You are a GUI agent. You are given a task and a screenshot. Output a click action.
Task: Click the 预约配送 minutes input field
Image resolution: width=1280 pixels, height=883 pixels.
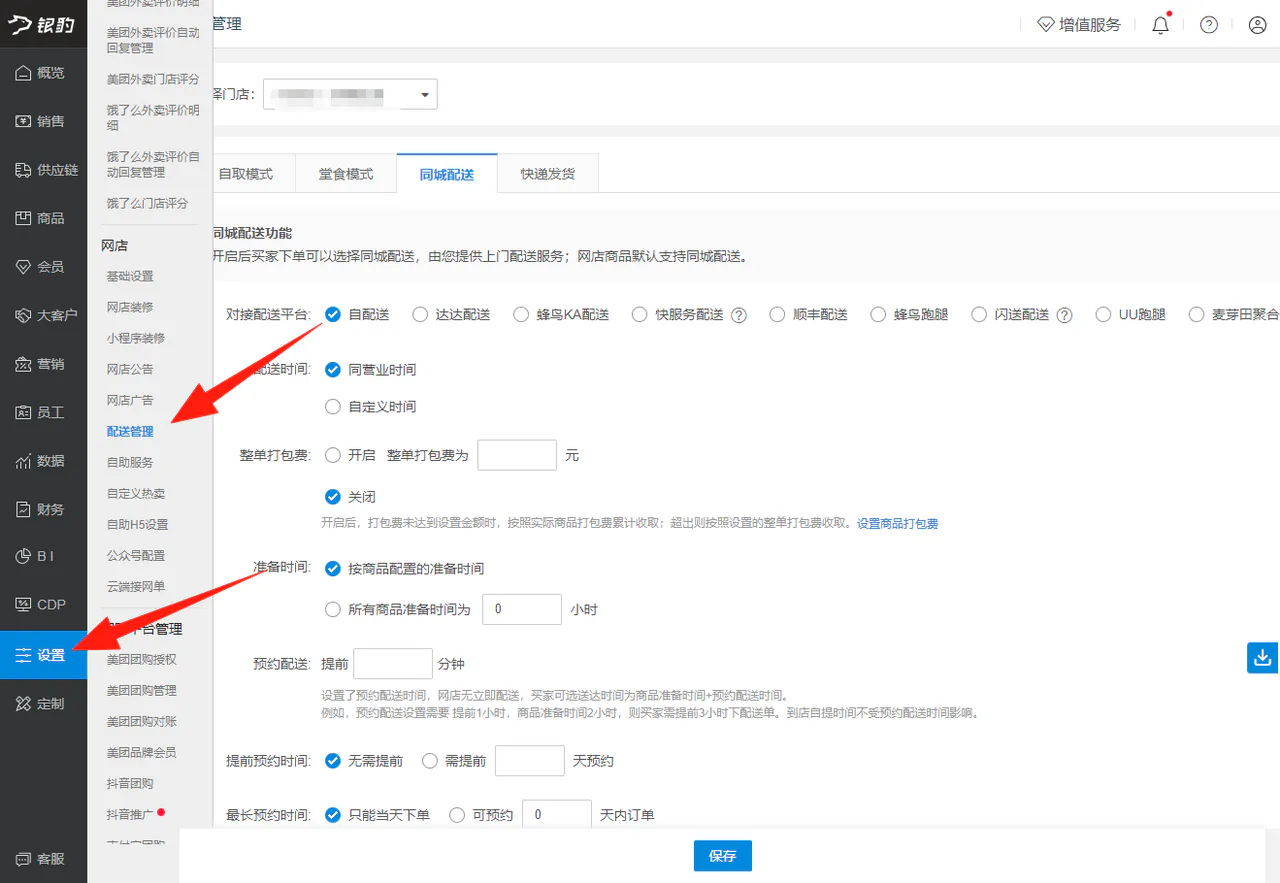393,664
